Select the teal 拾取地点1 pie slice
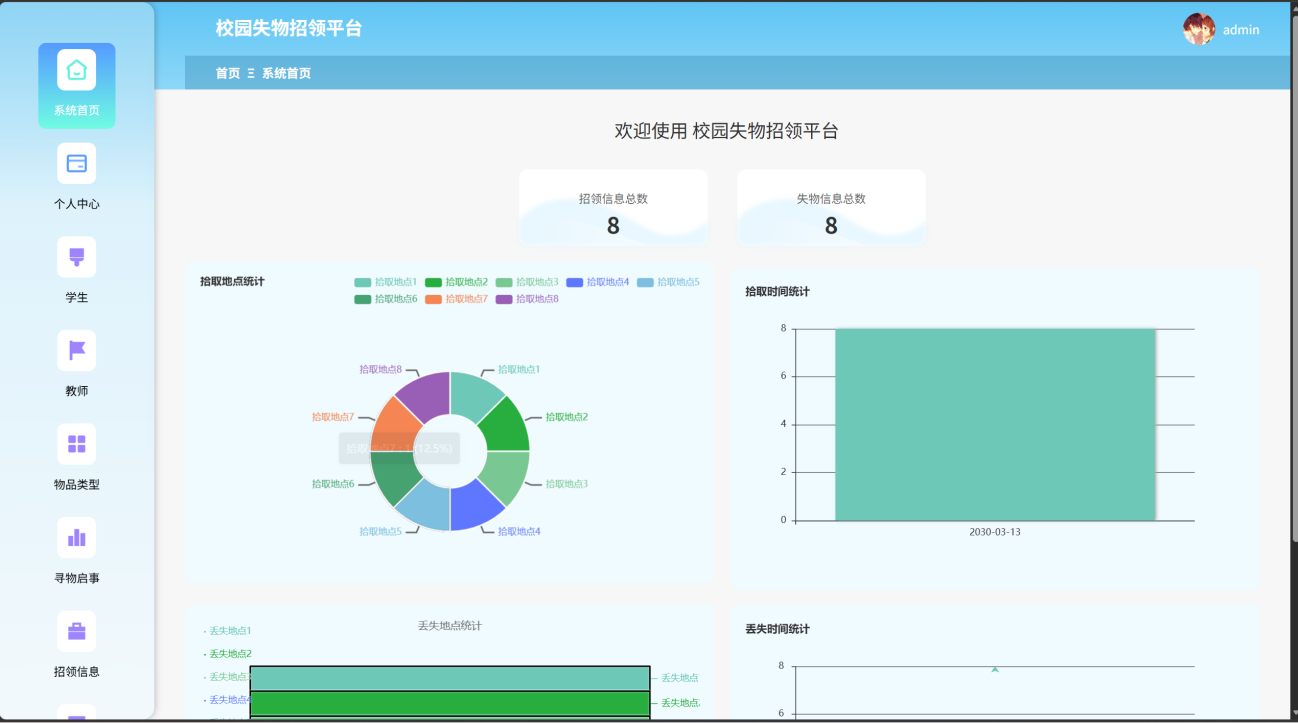Image resolution: width=1298 pixels, height=723 pixels. pyautogui.click(x=473, y=395)
